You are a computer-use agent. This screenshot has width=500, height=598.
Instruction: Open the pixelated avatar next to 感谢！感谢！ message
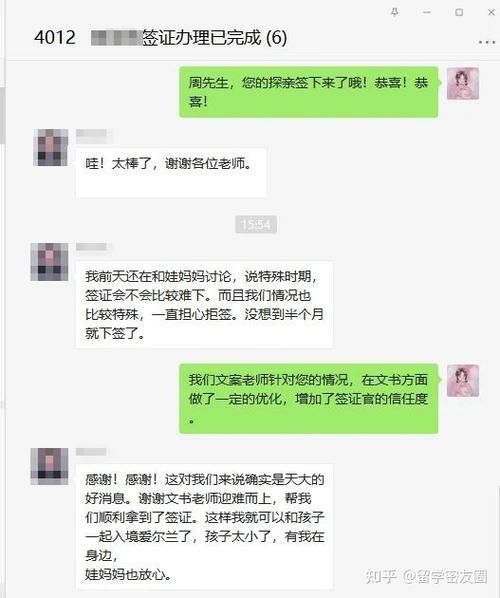pyautogui.click(x=49, y=466)
